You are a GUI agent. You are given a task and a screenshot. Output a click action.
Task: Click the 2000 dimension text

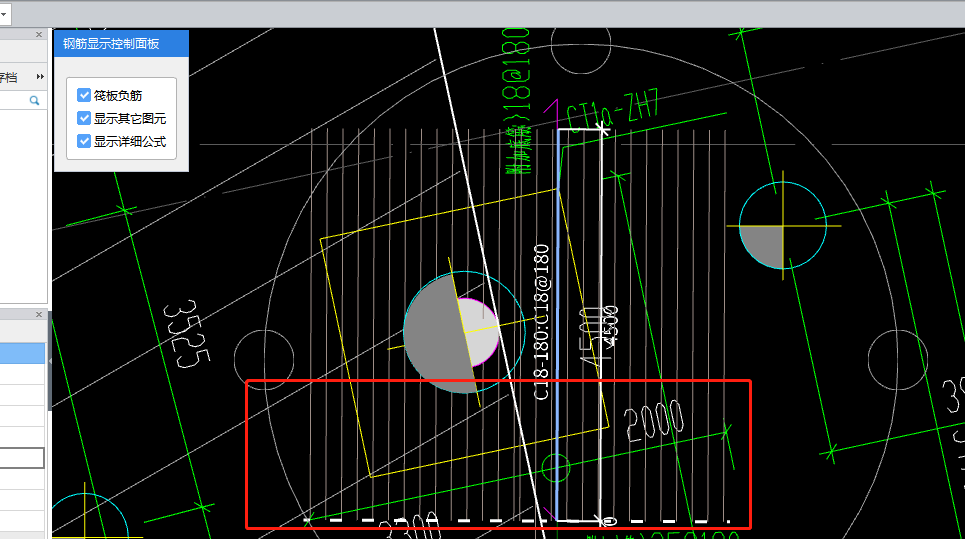654,421
